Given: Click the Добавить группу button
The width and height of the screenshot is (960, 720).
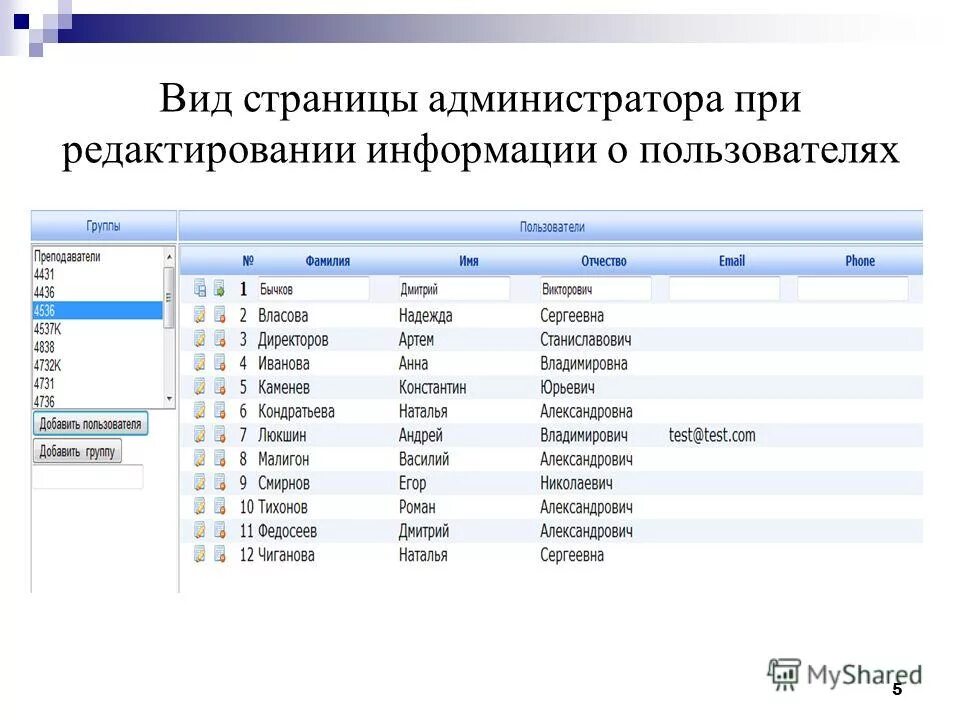Looking at the screenshot, I should pyautogui.click(x=76, y=451).
